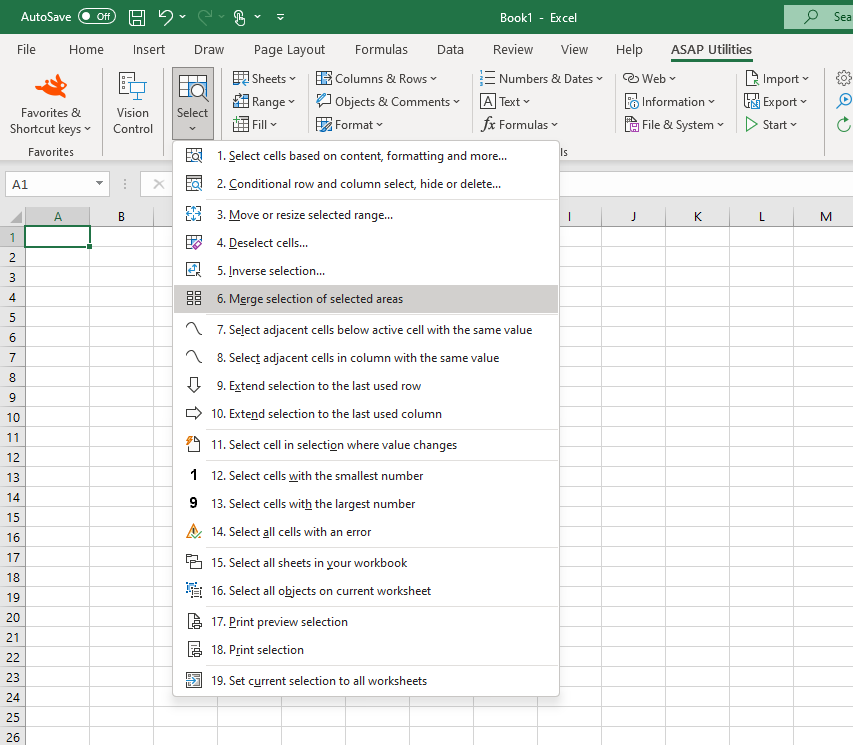Expand Numbers & Dates dropdown
The image size is (853, 745).
tap(541, 78)
